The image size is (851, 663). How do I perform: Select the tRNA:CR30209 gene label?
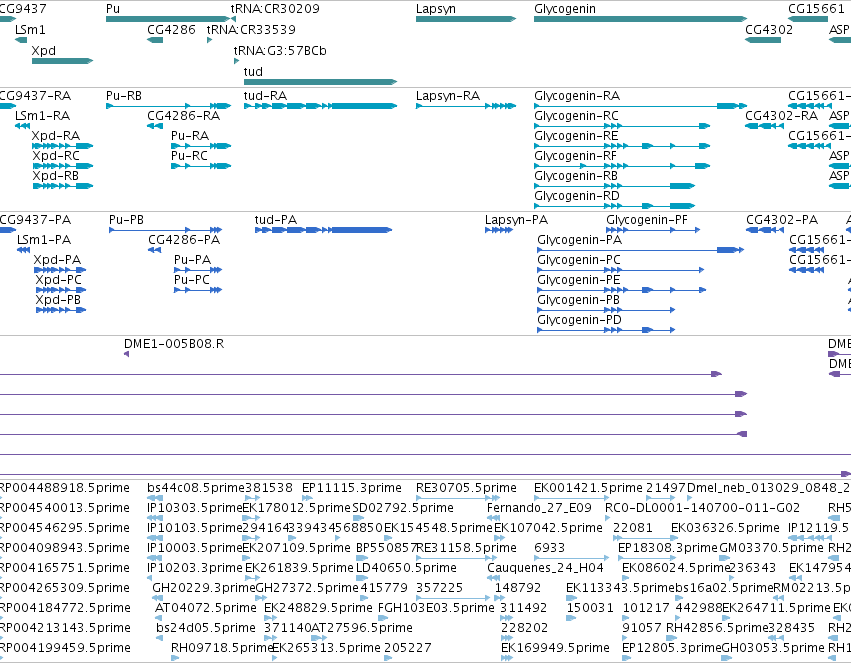pyautogui.click(x=275, y=9)
